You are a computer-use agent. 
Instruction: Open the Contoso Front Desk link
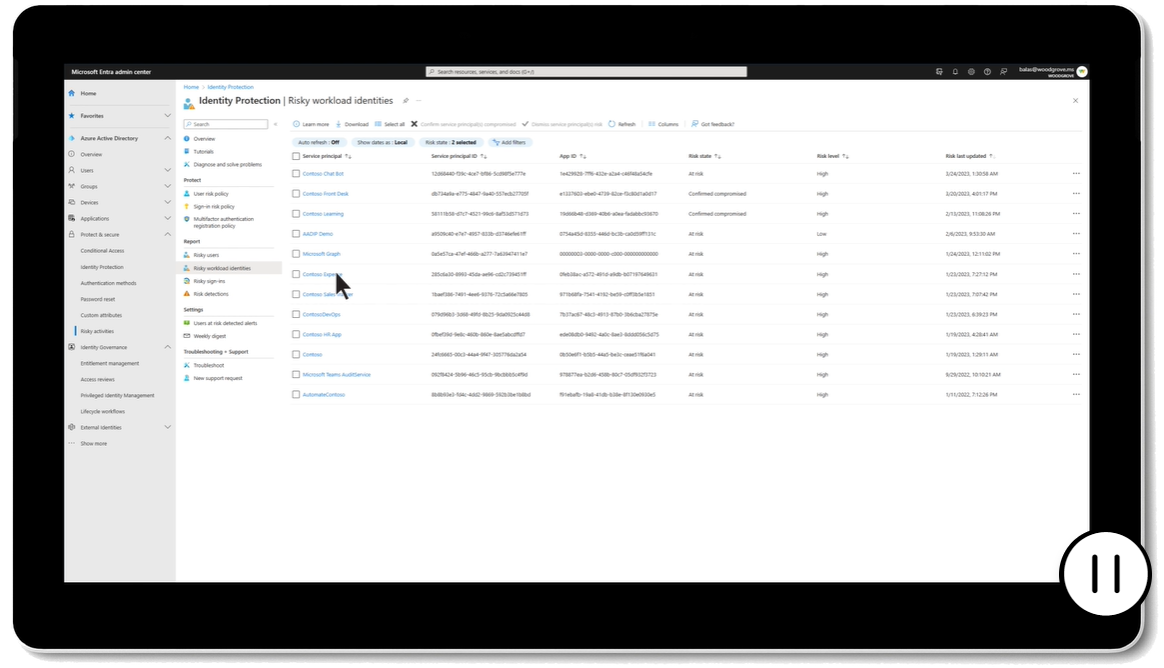[325, 194]
